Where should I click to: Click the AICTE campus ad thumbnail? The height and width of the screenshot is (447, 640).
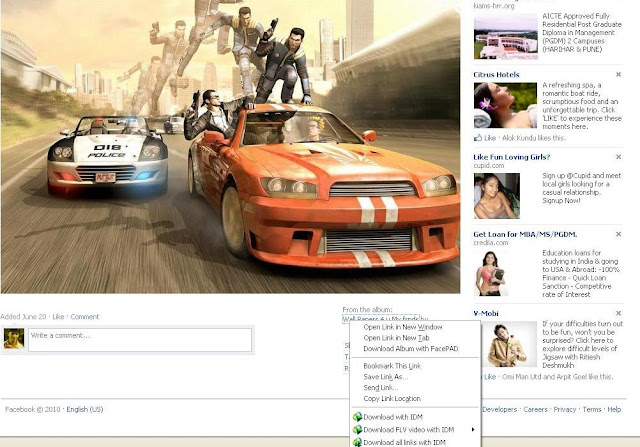506,37
